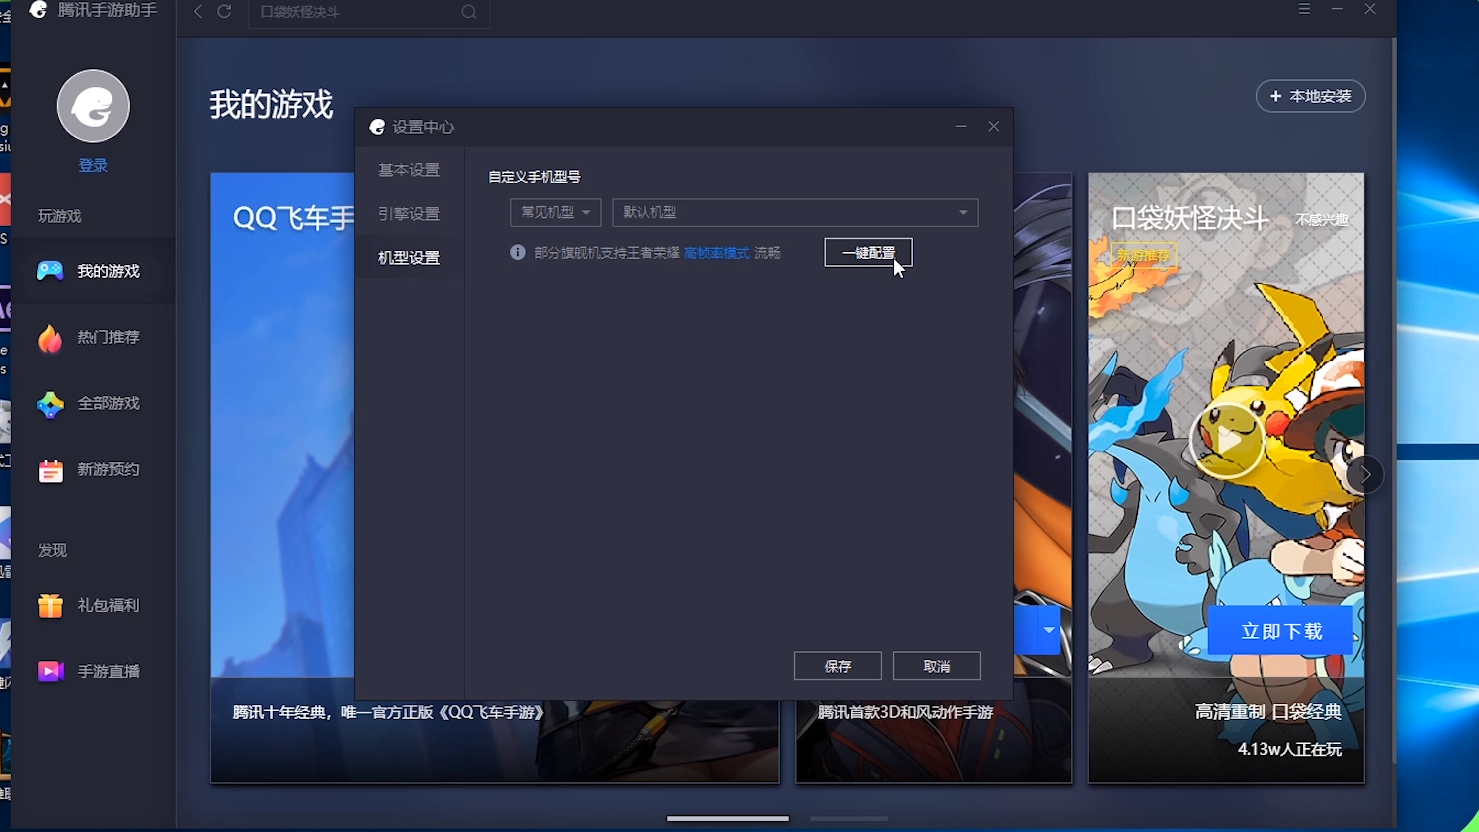Click the 腾讯手游助手 logo icon in the title bar
This screenshot has width=1479, height=832.
(x=38, y=10)
